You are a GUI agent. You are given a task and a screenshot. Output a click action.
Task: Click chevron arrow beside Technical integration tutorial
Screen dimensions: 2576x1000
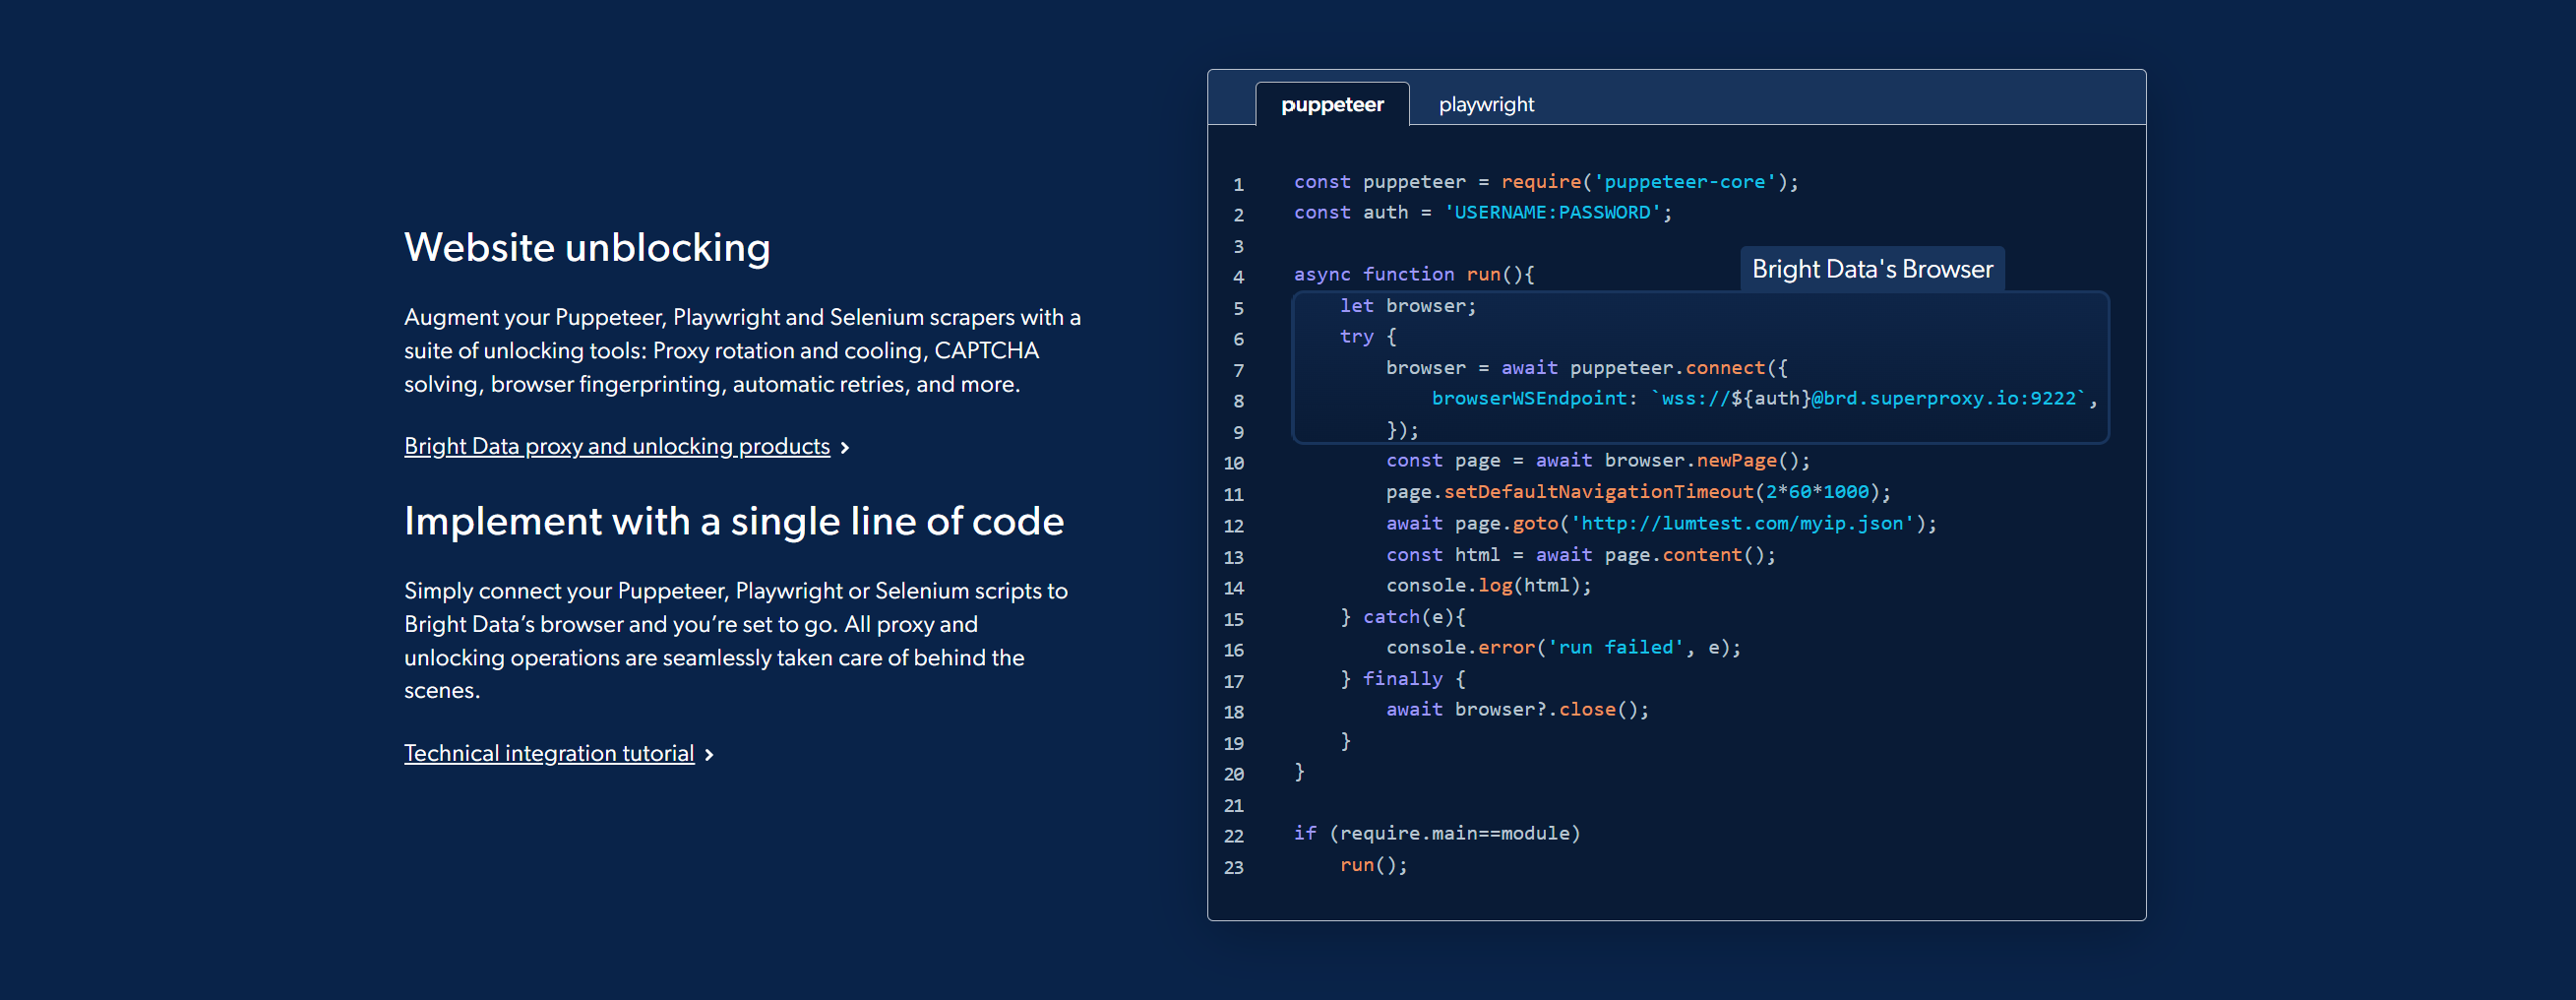pos(709,755)
